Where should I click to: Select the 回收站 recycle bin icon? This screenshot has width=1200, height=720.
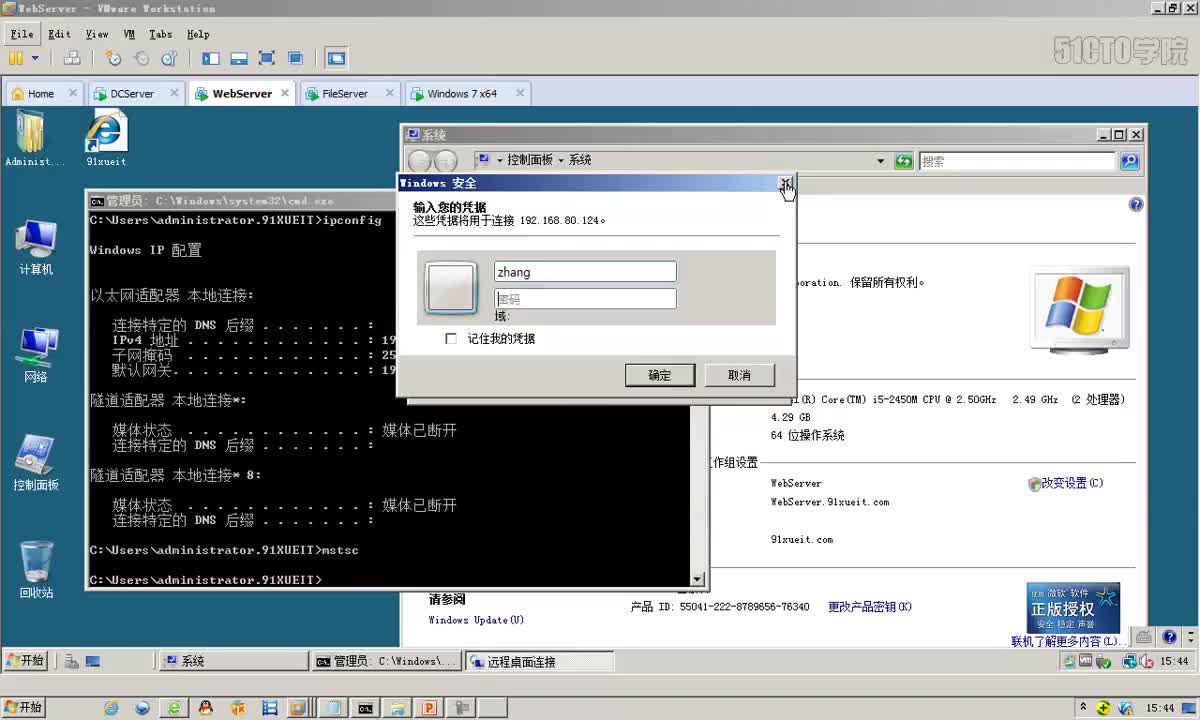36,570
